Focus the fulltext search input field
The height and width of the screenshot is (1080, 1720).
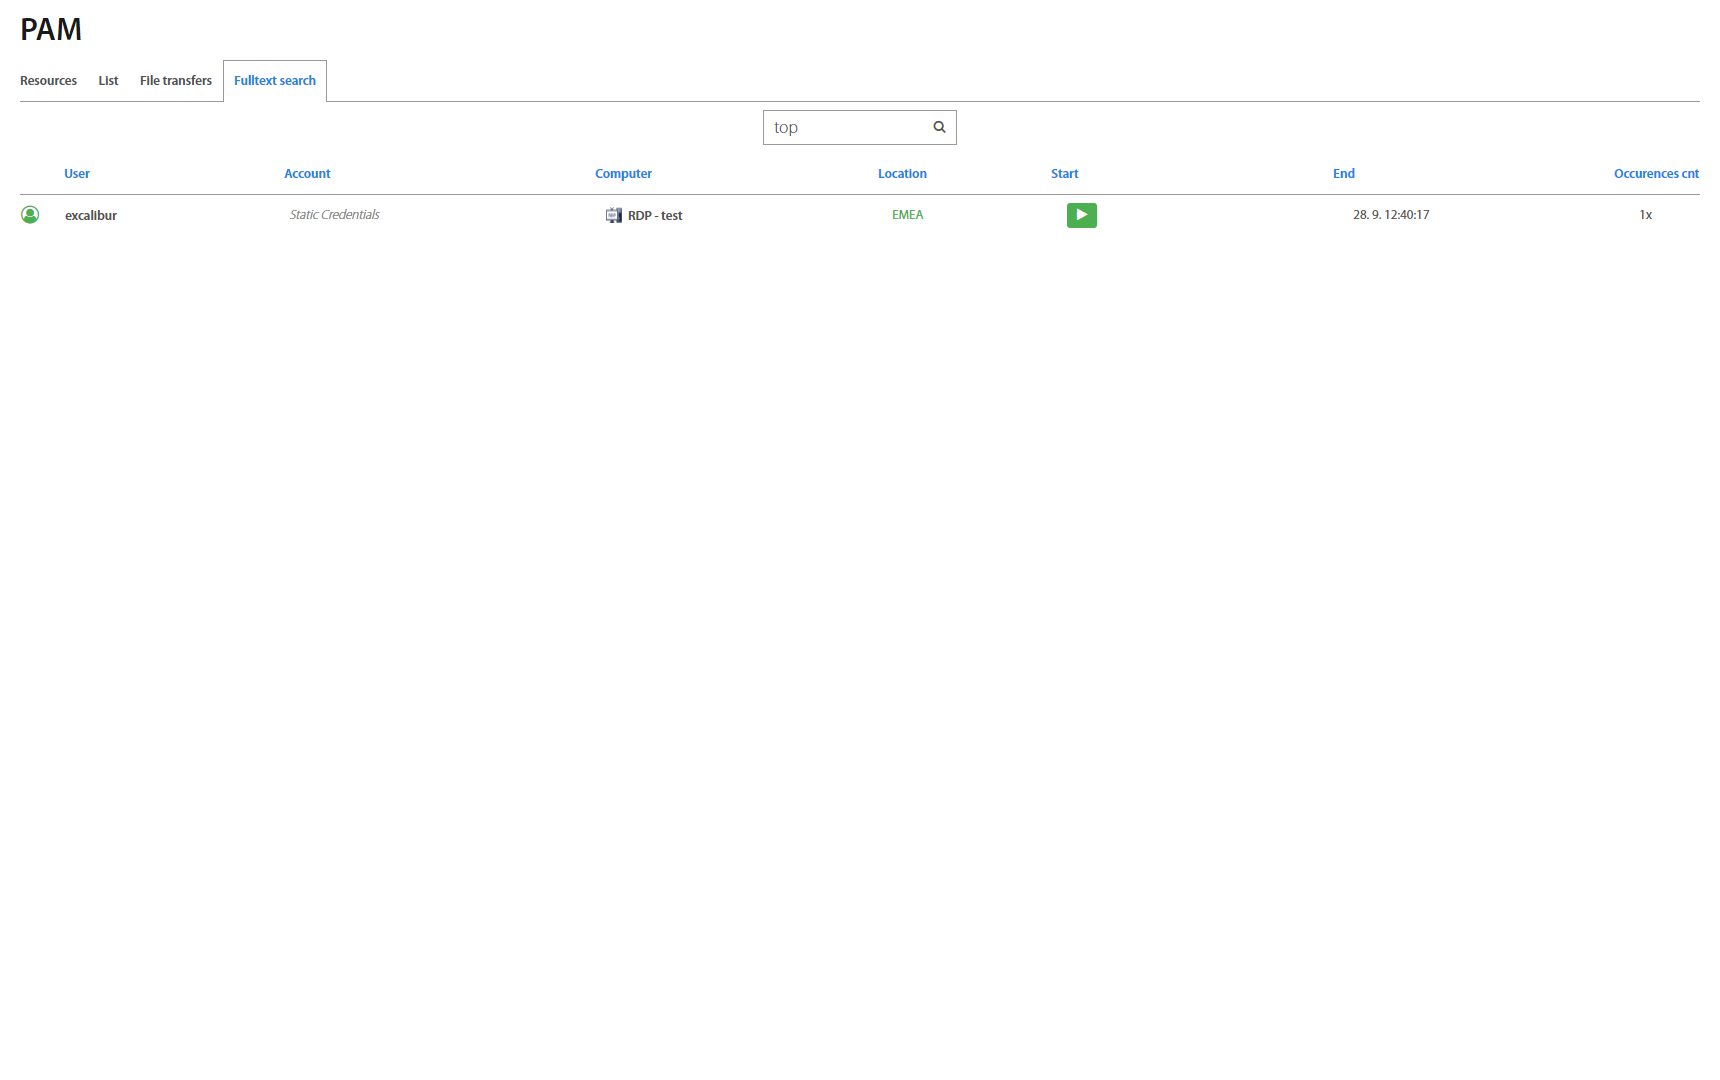coord(846,127)
